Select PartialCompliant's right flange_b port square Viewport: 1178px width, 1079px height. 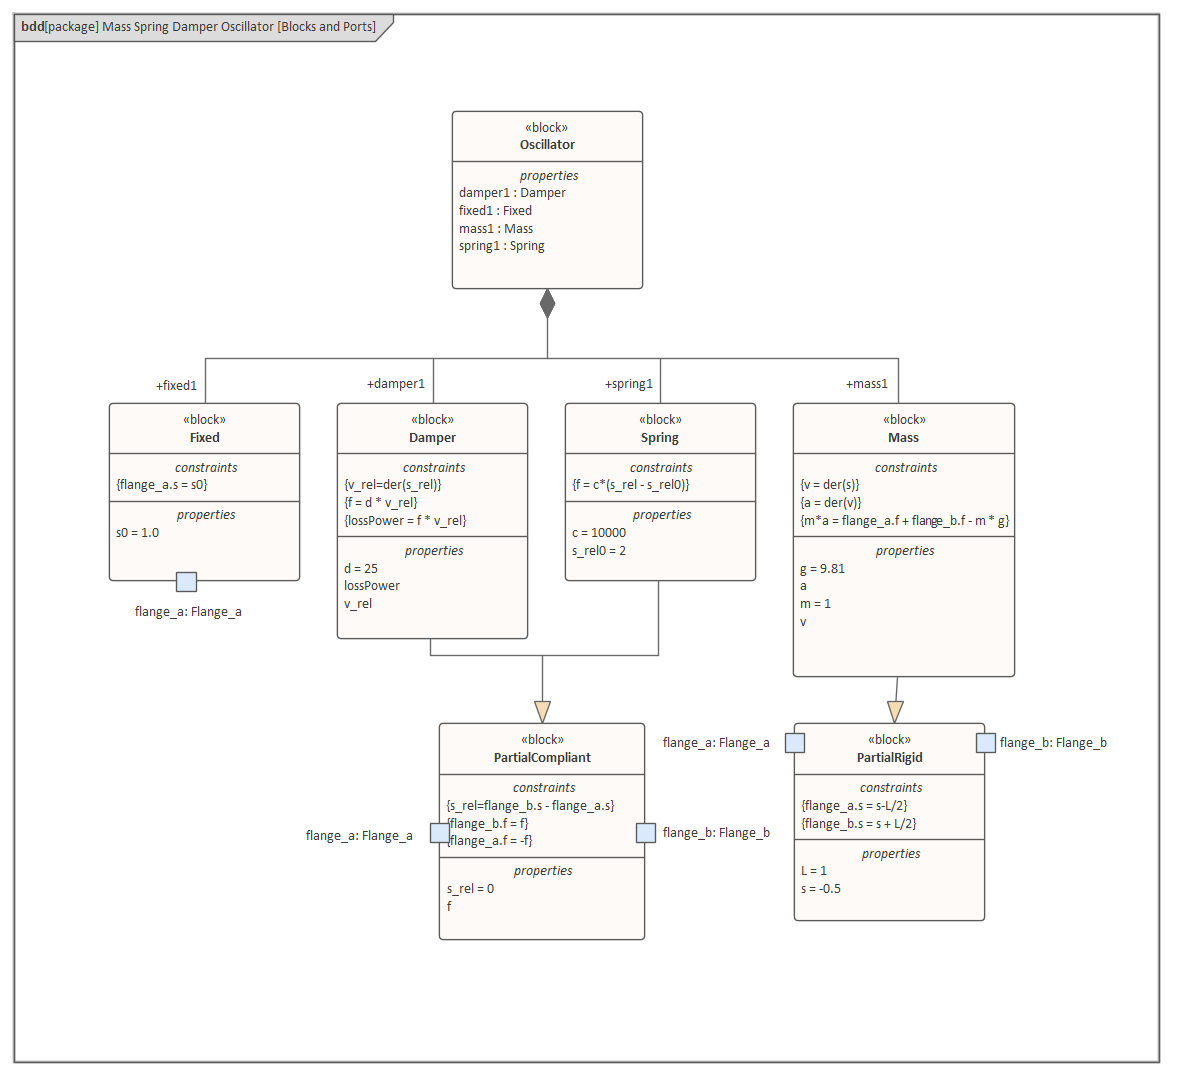(x=646, y=833)
